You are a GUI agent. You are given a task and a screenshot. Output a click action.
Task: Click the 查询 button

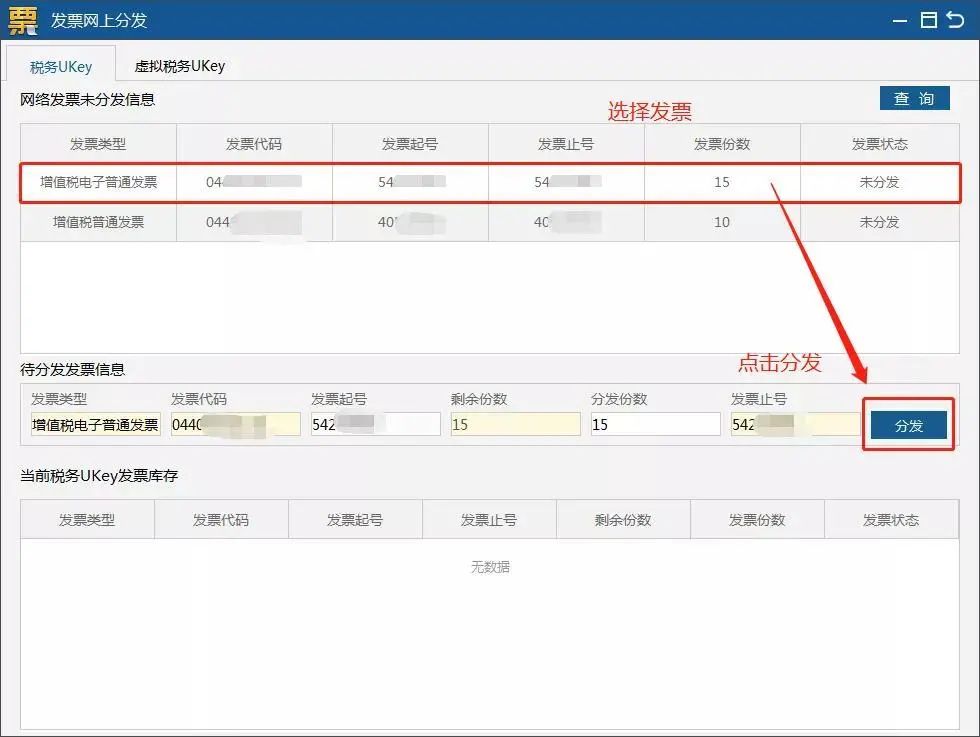[x=914, y=98]
